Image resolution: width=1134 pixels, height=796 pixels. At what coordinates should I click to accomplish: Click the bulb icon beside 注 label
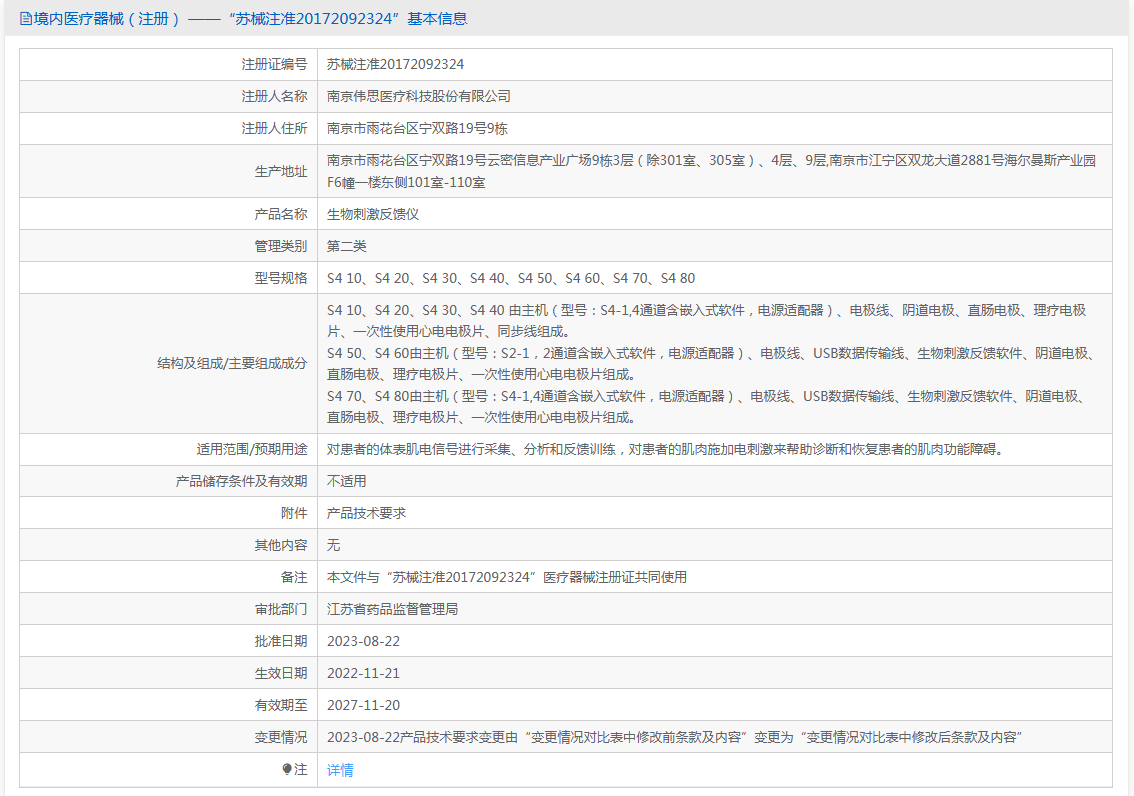(x=287, y=769)
